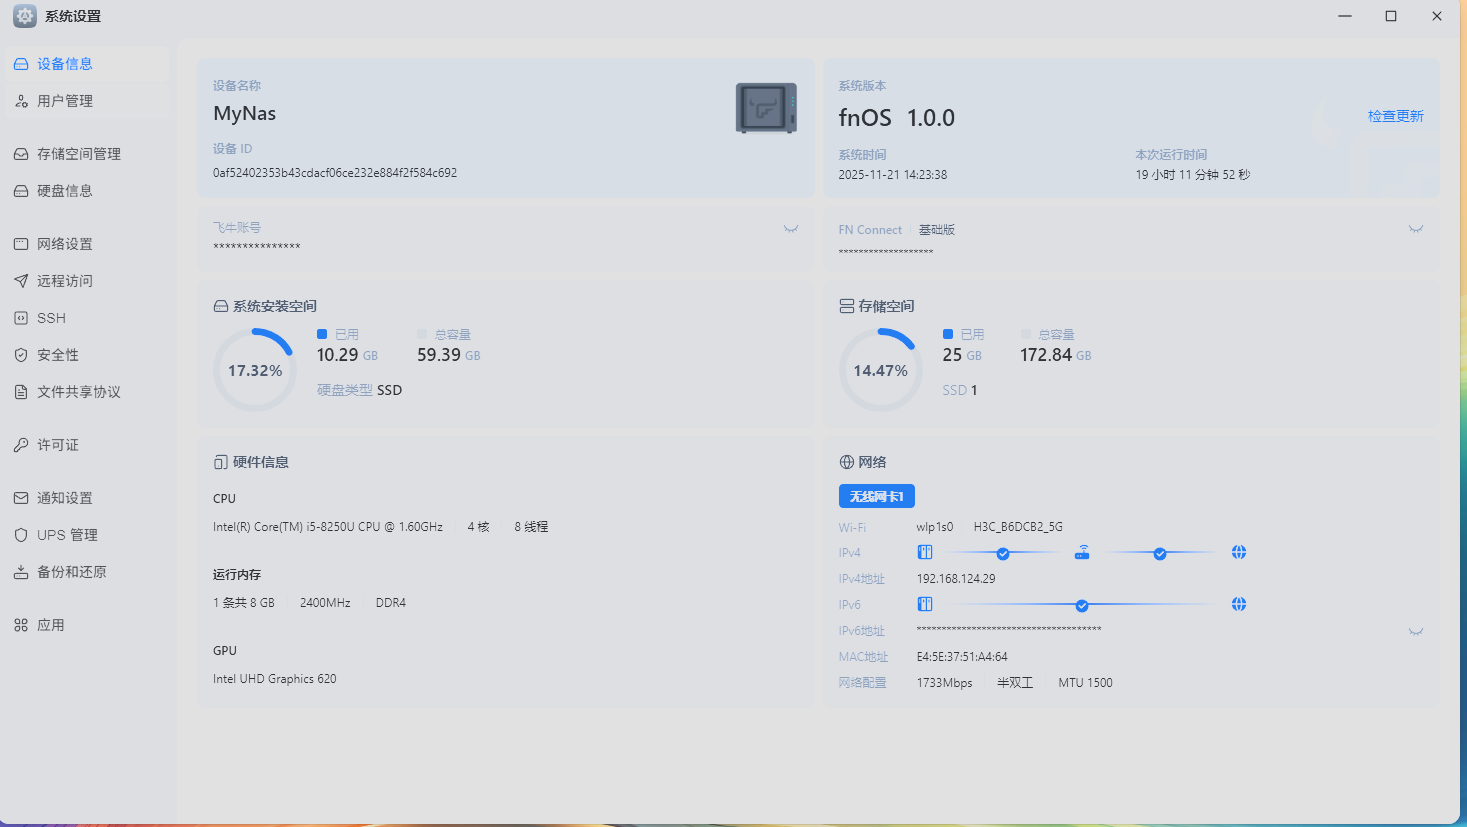Click the 8 线程 thread count

531,527
